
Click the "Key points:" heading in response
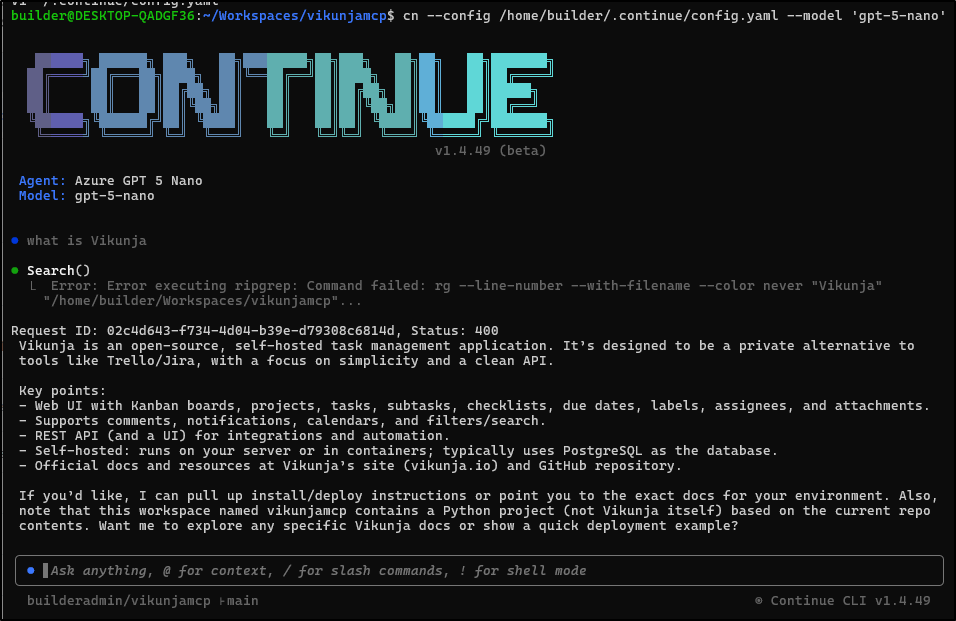pos(62,391)
